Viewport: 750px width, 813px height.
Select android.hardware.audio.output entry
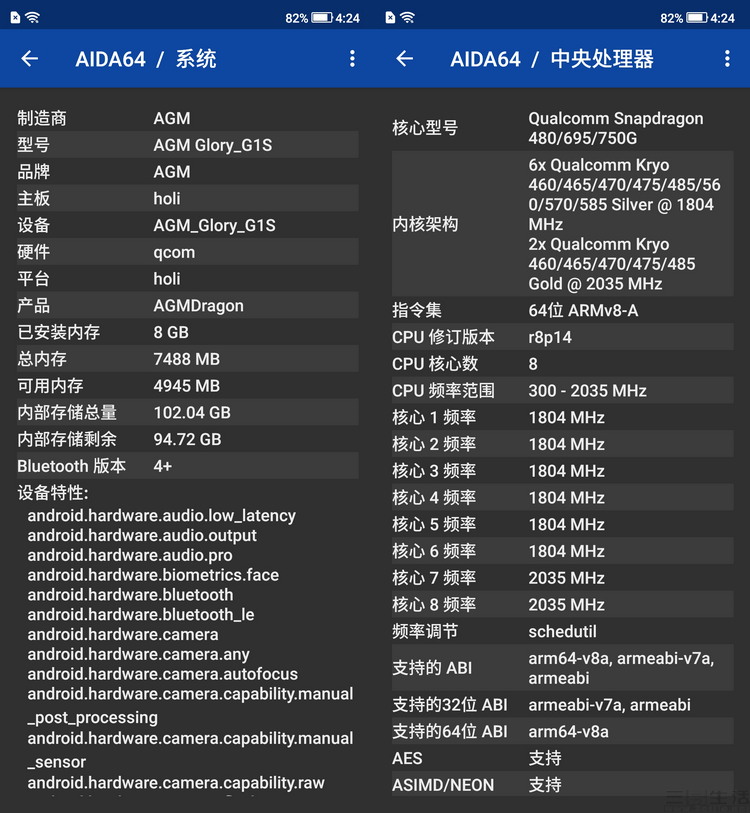click(142, 536)
